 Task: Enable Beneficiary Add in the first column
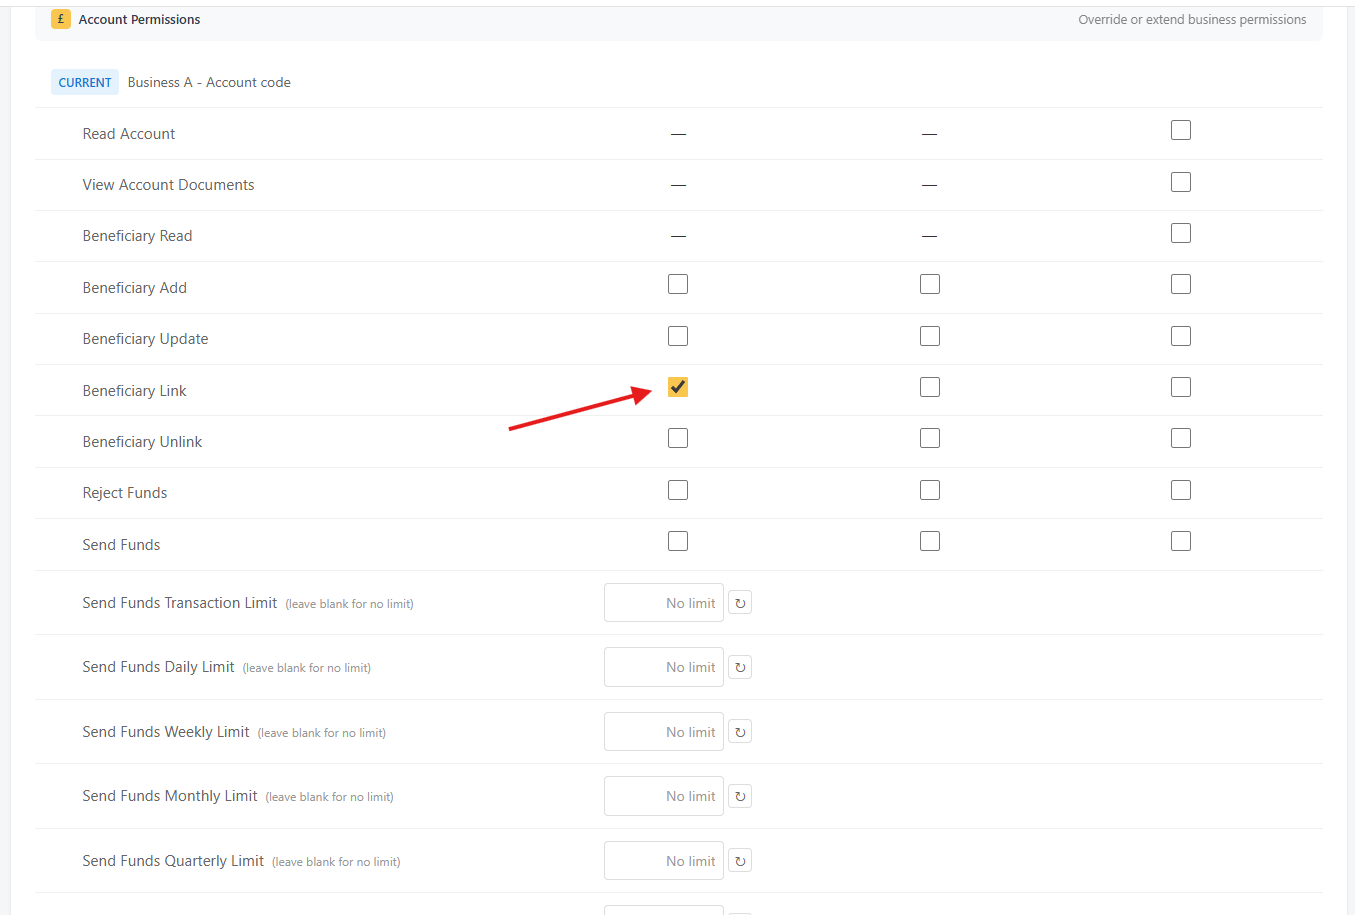click(x=677, y=284)
